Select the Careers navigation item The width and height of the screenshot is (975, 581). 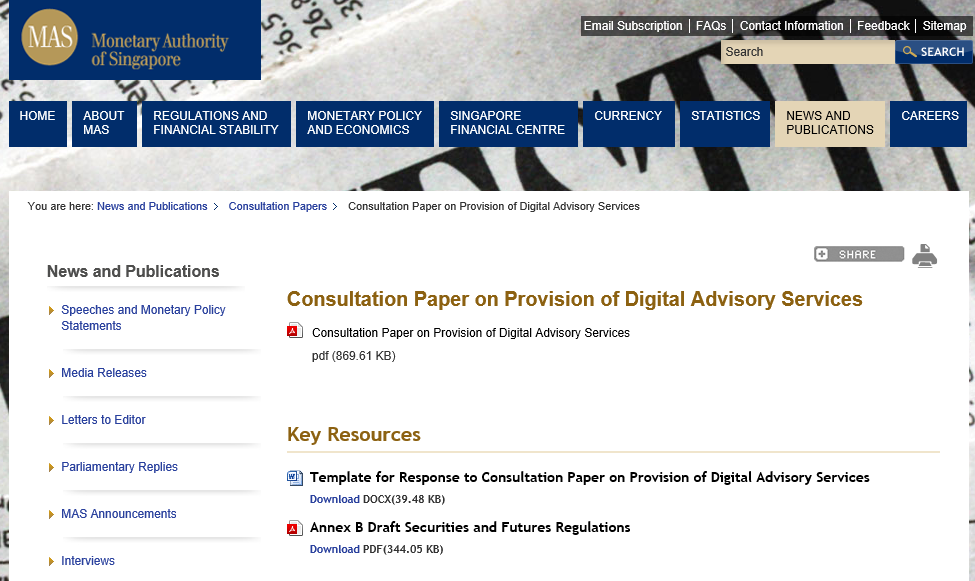click(x=929, y=116)
